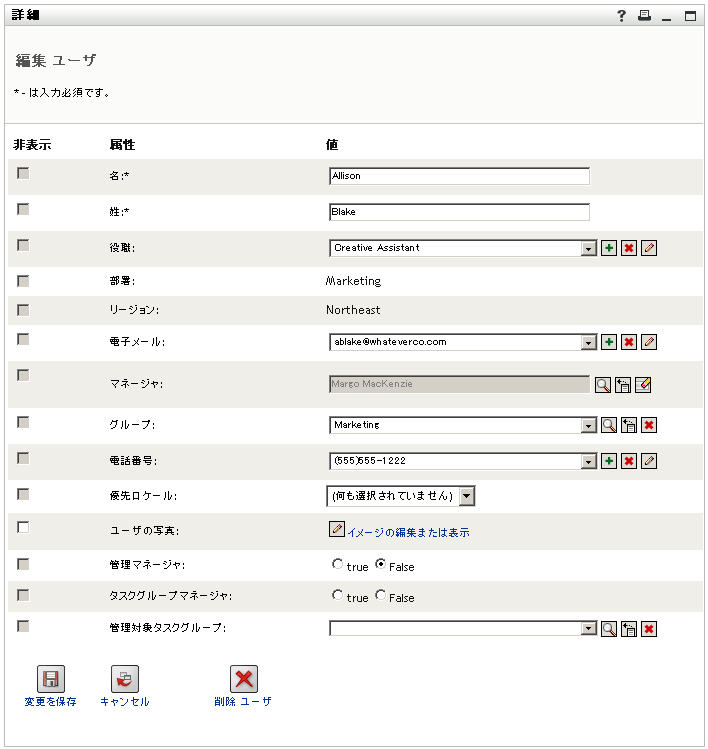Screen dimensions: 708x749
Task: Expand the 電話番号 dropdown list
Action: 589,461
